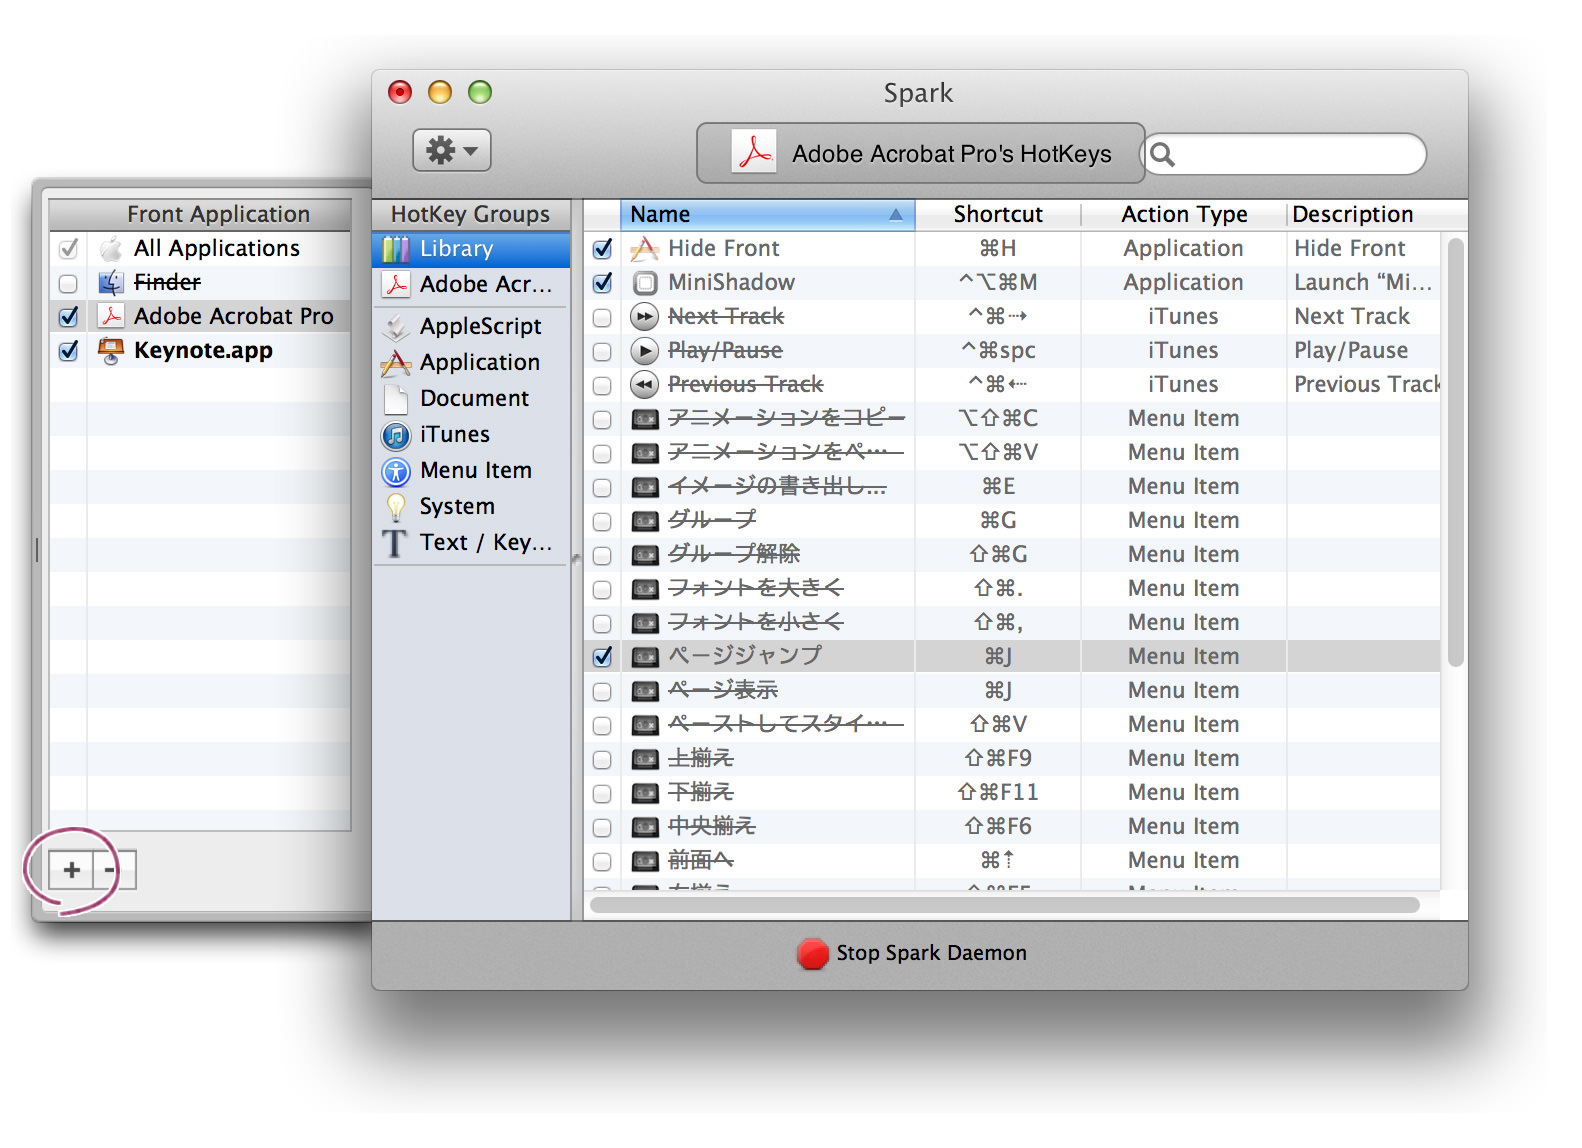This screenshot has width=1582, height=1148.
Task: Click the AppleScript icon in sidebar
Action: pos(397,327)
